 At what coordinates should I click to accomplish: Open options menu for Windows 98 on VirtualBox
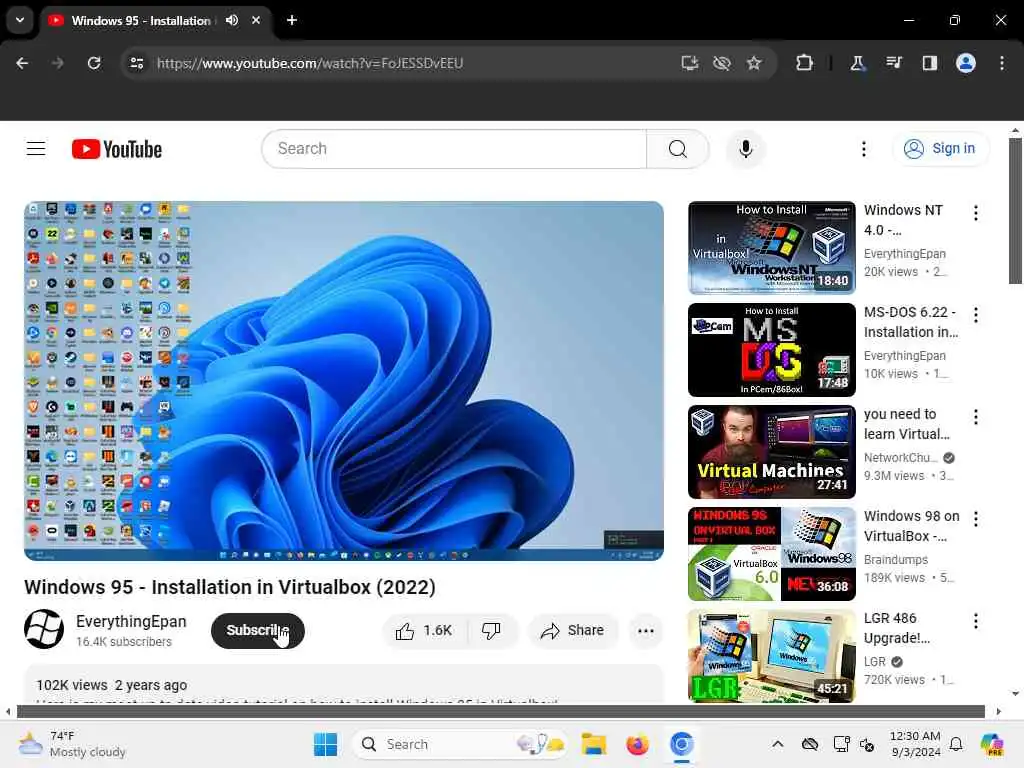pos(976,519)
